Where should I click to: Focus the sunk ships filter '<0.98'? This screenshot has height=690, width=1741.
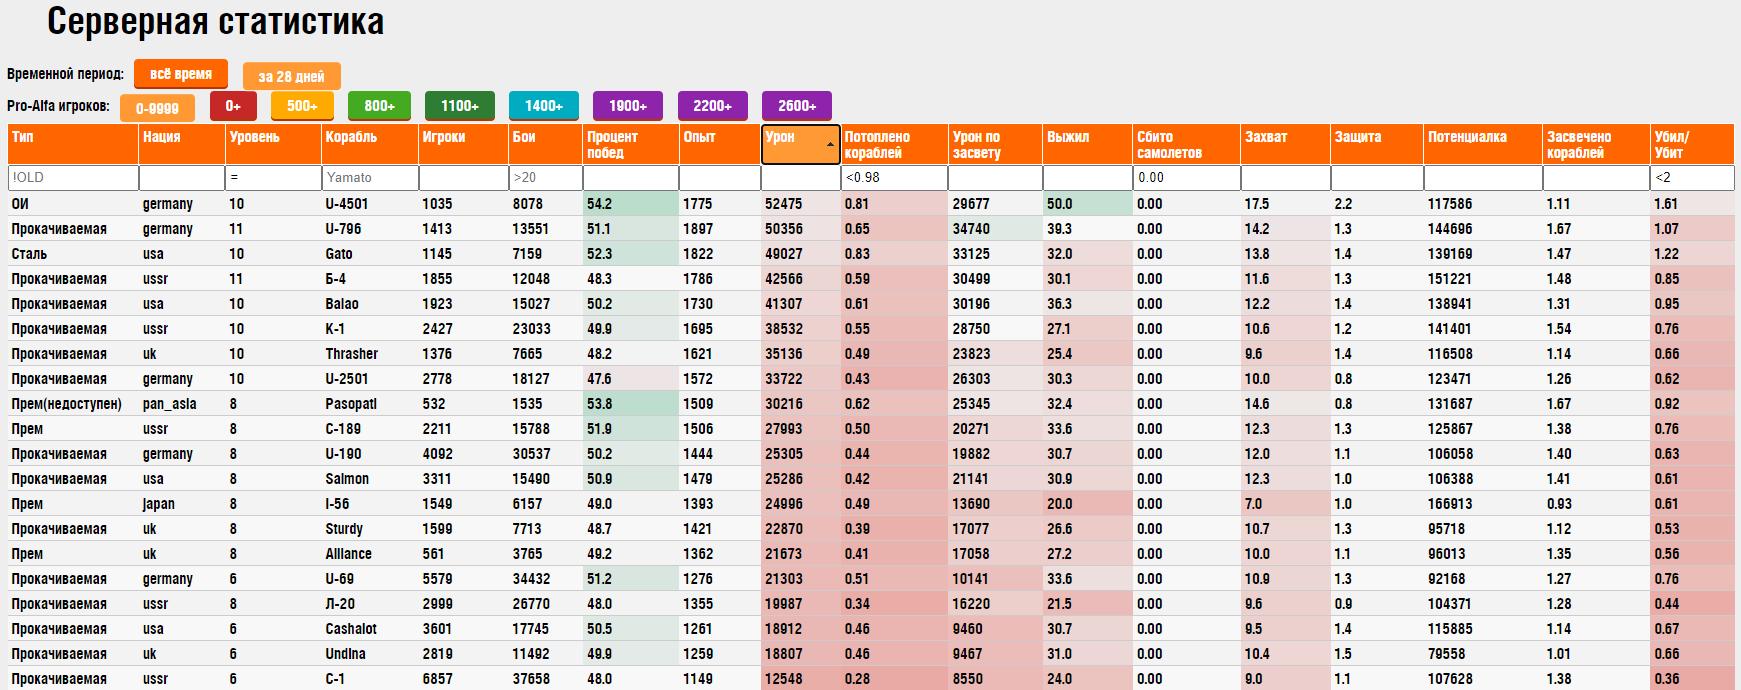click(894, 177)
